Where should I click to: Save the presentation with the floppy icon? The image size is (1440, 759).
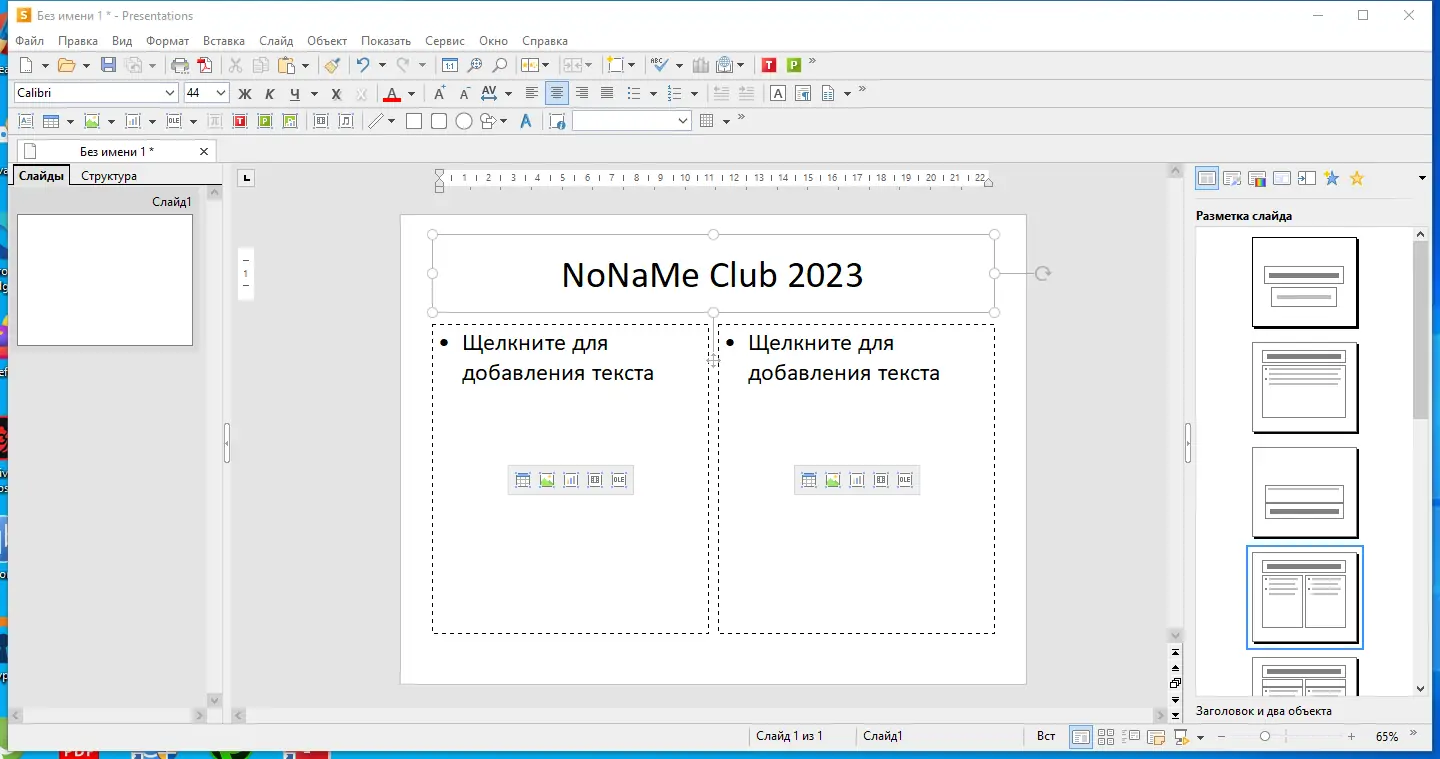click(x=109, y=65)
